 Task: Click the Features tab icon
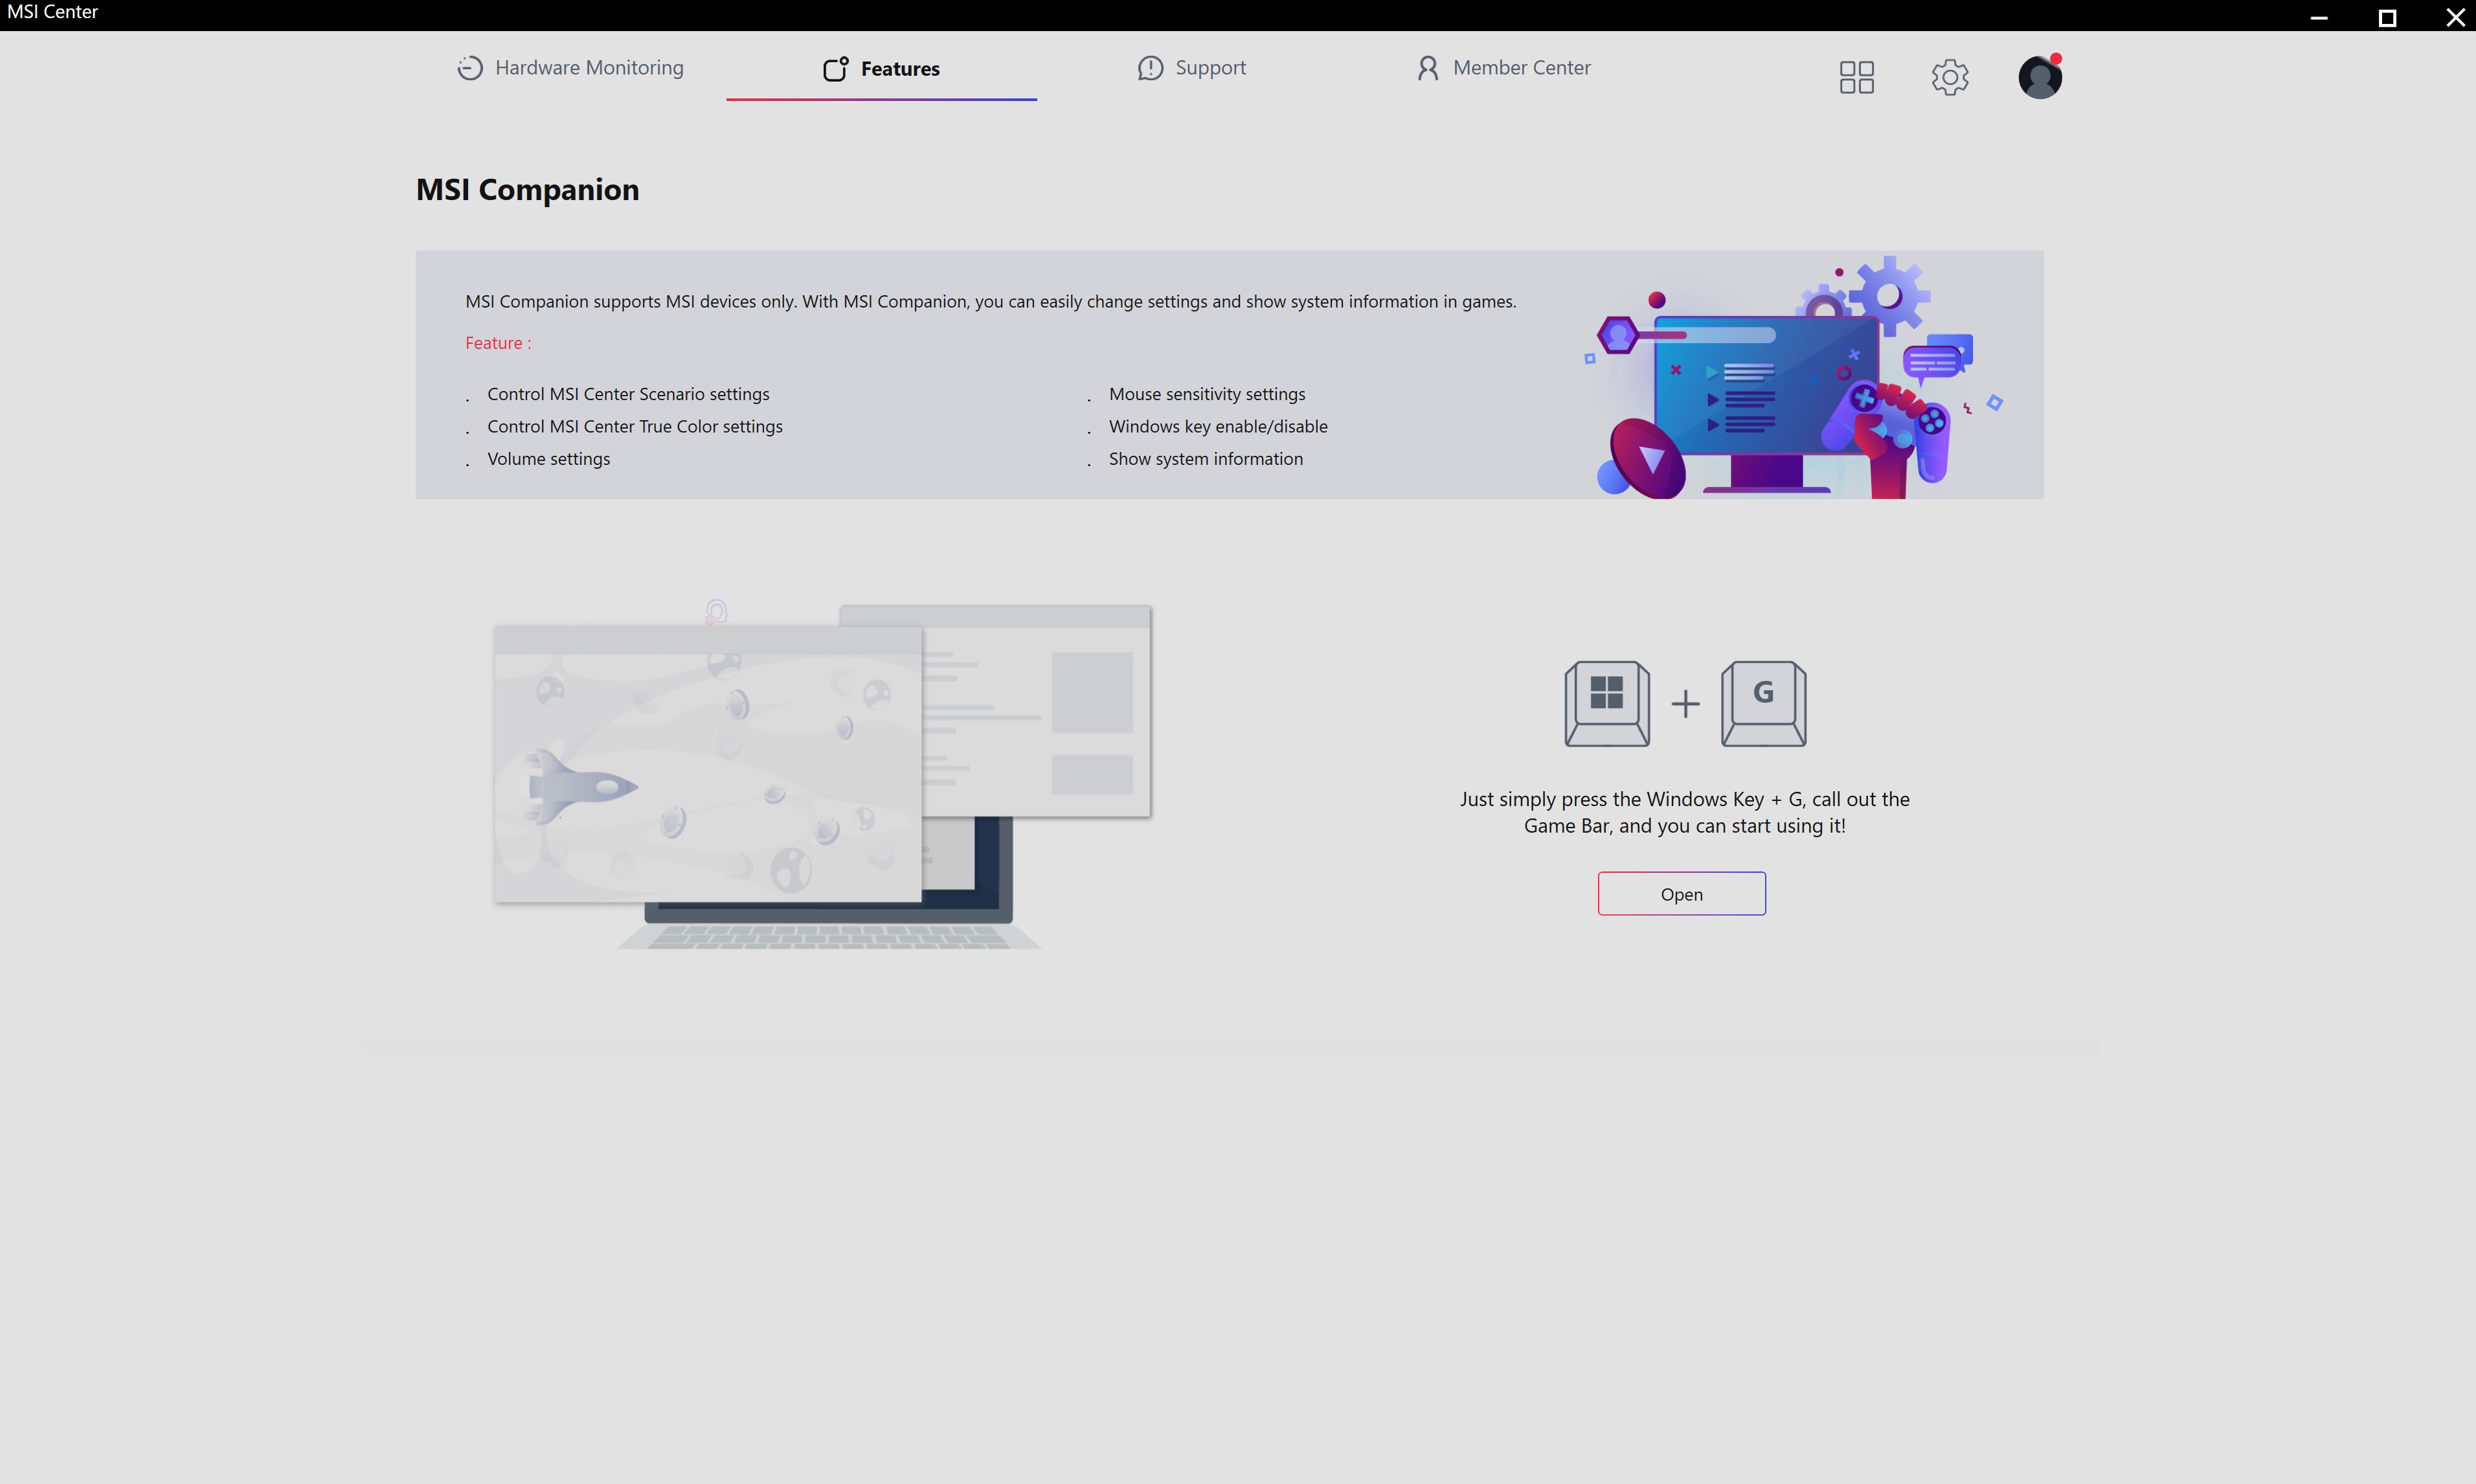pos(835,68)
